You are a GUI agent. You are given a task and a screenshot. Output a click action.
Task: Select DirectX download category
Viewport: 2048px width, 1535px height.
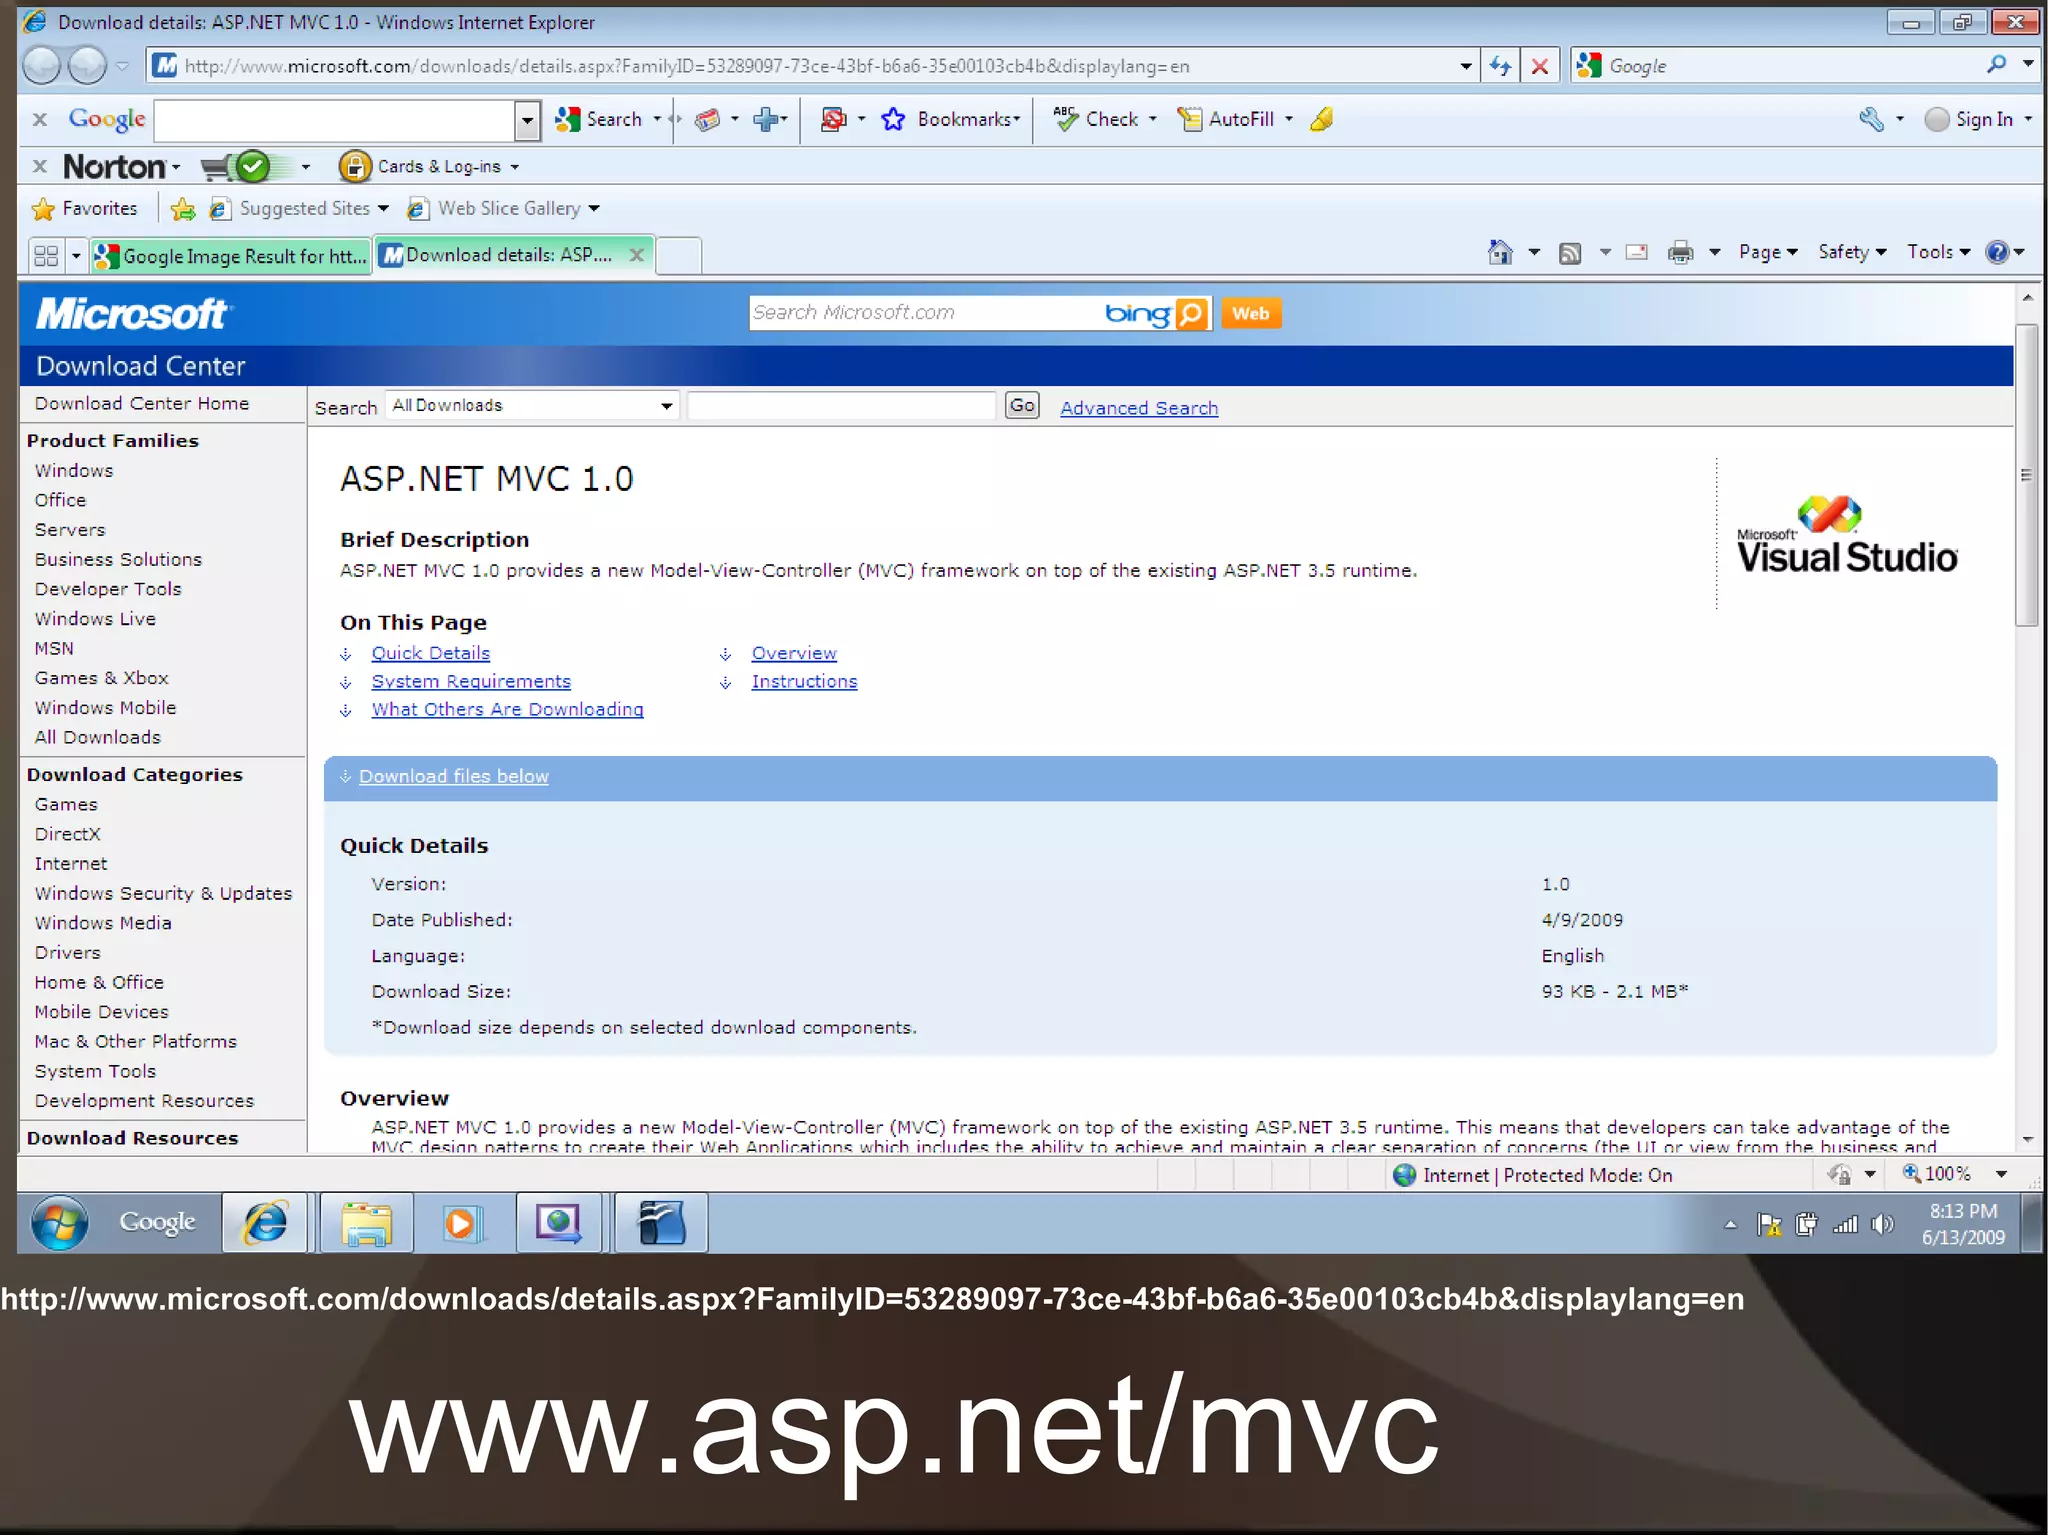(67, 834)
